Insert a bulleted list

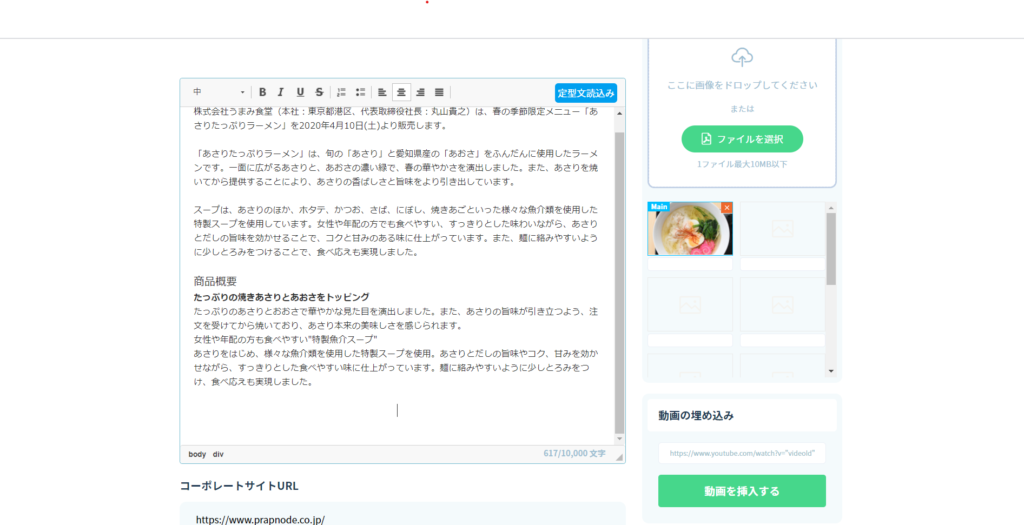click(x=361, y=92)
